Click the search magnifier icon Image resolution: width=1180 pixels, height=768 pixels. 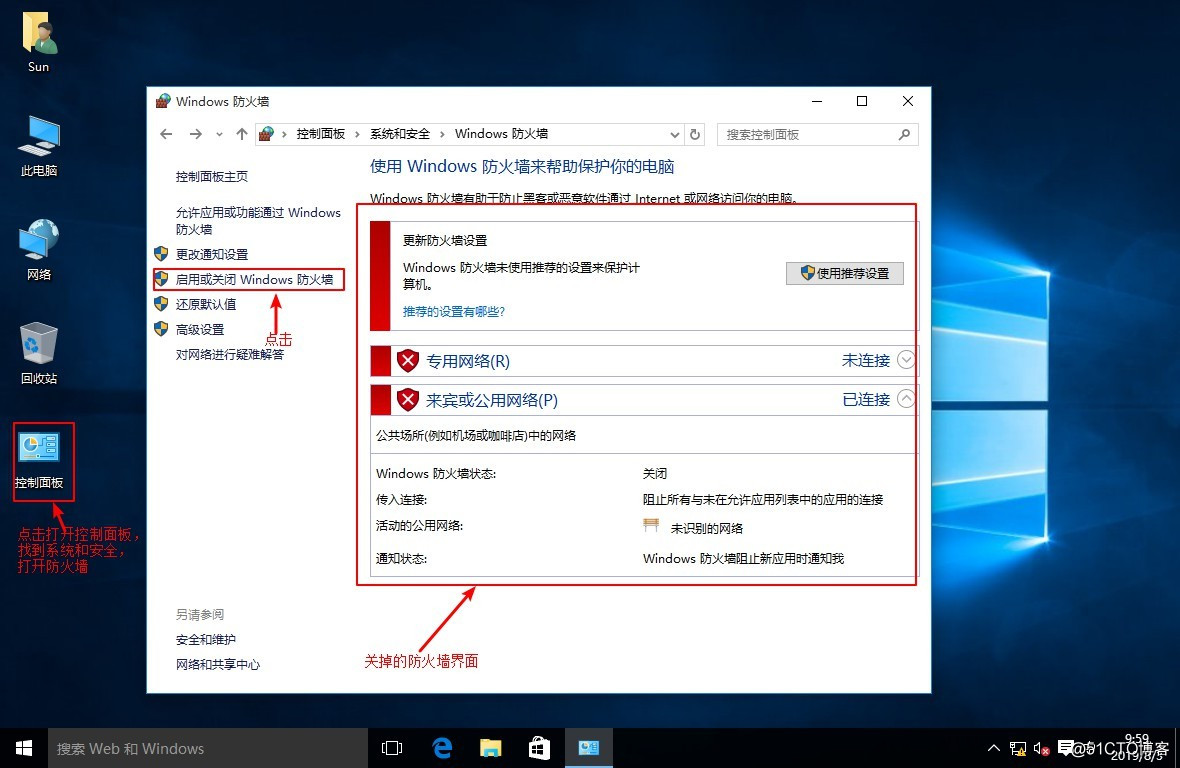coord(904,135)
